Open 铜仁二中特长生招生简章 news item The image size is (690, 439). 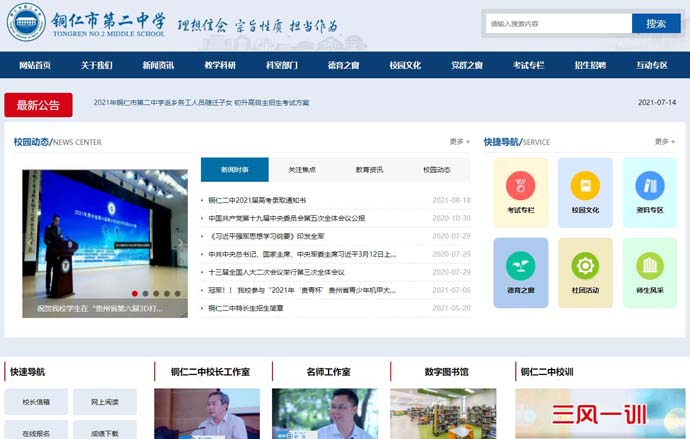[246, 308]
